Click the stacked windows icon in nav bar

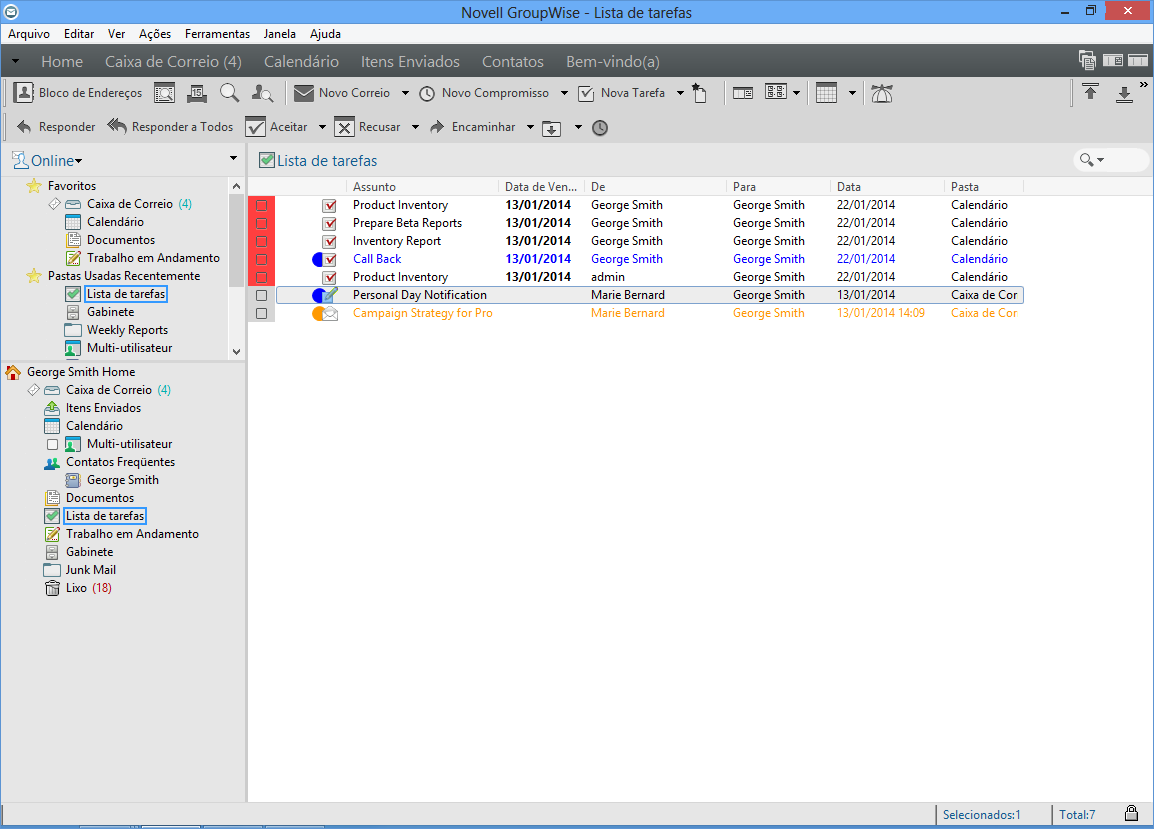(x=1087, y=60)
